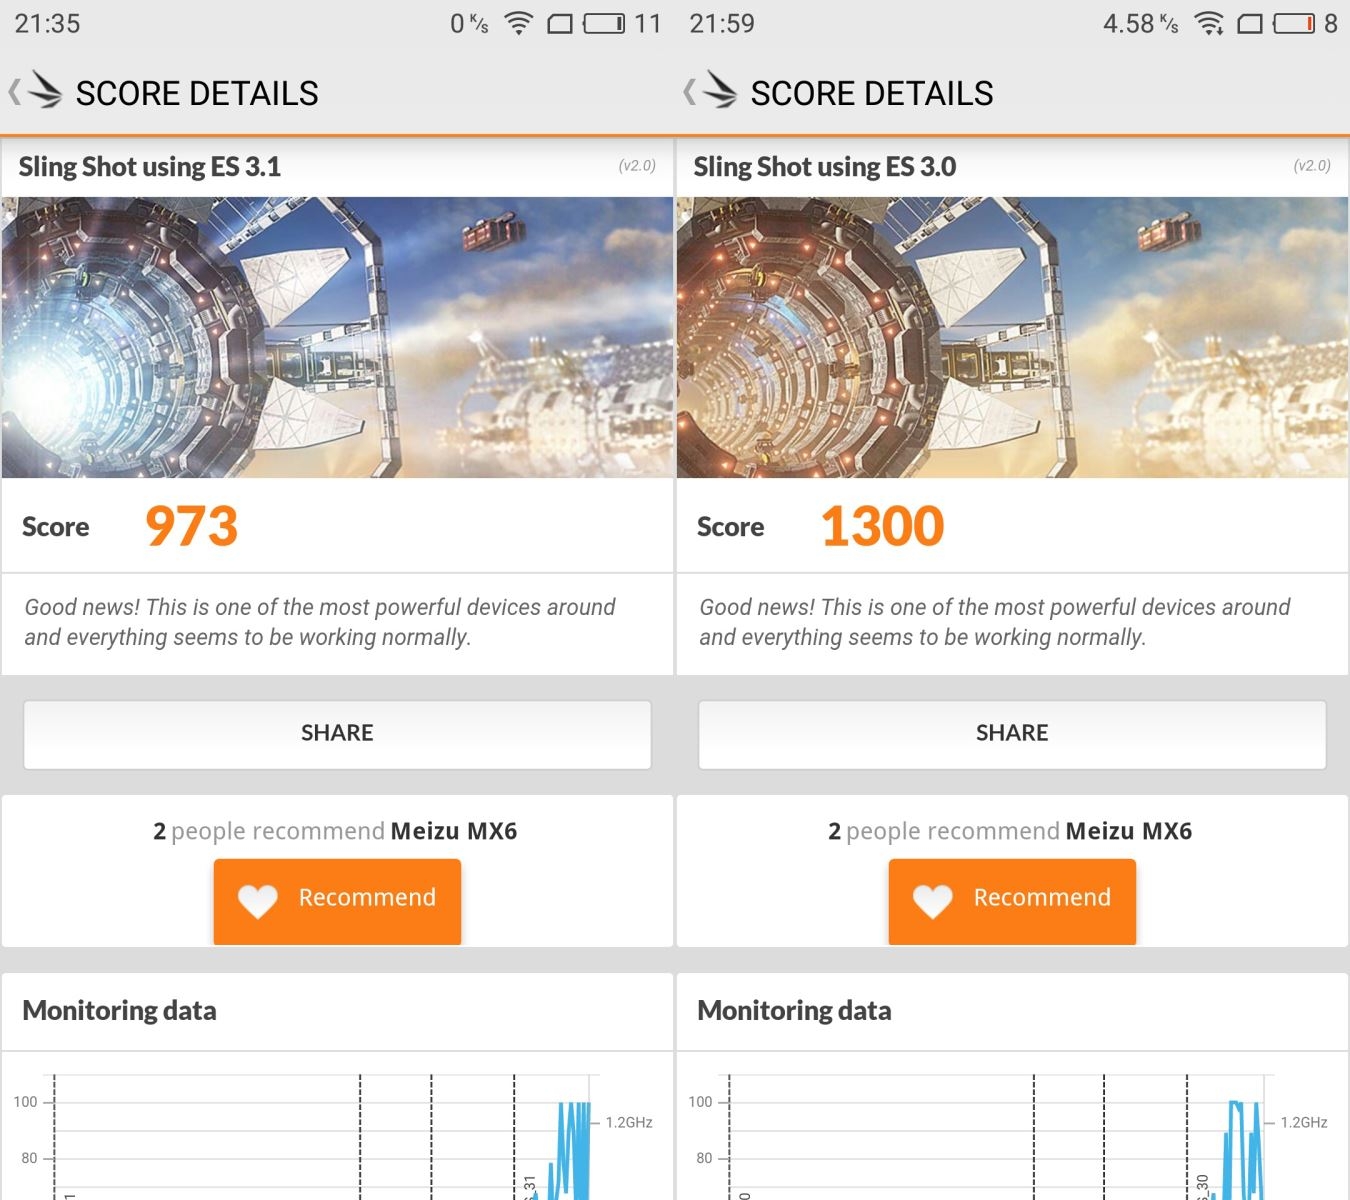Open the Sling Shot ES 3.1 preview image

pyautogui.click(x=337, y=337)
